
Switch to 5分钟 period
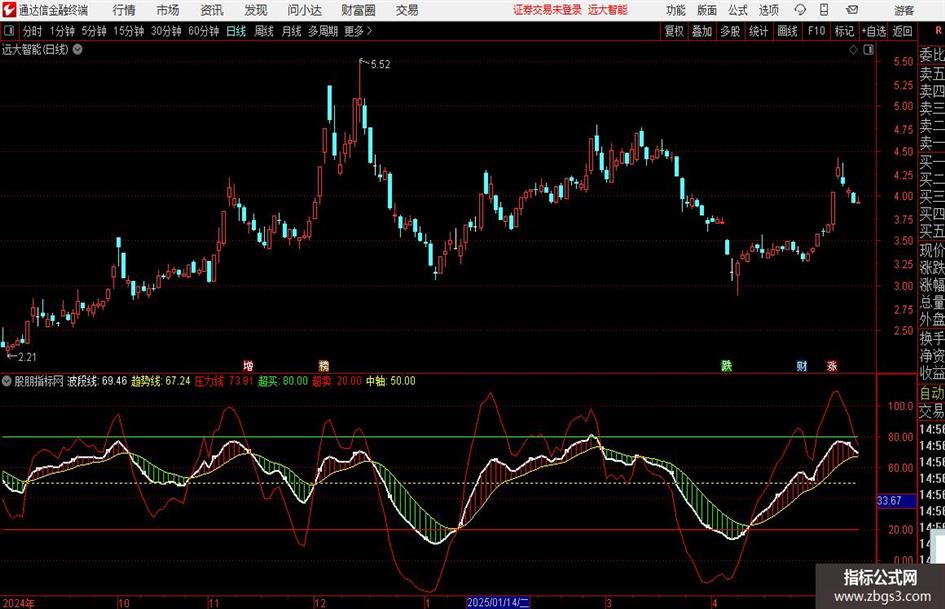[x=93, y=31]
